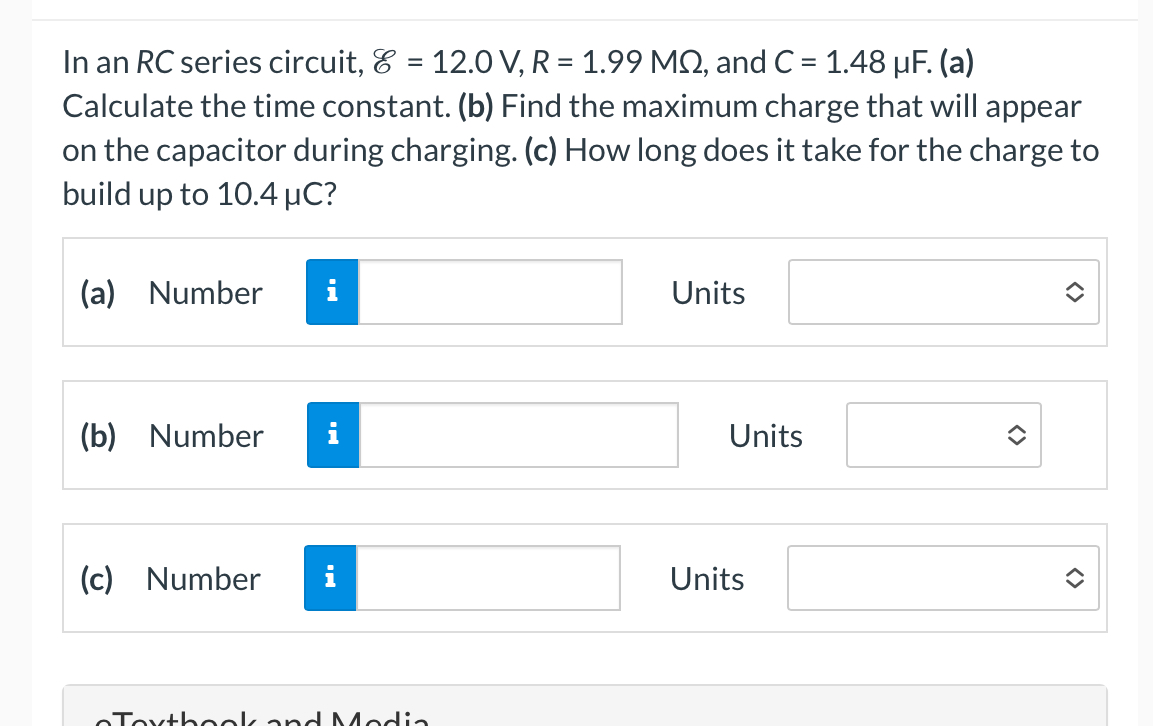Click inside the part (c) Number answer field
The height and width of the screenshot is (726, 1153).
point(489,578)
